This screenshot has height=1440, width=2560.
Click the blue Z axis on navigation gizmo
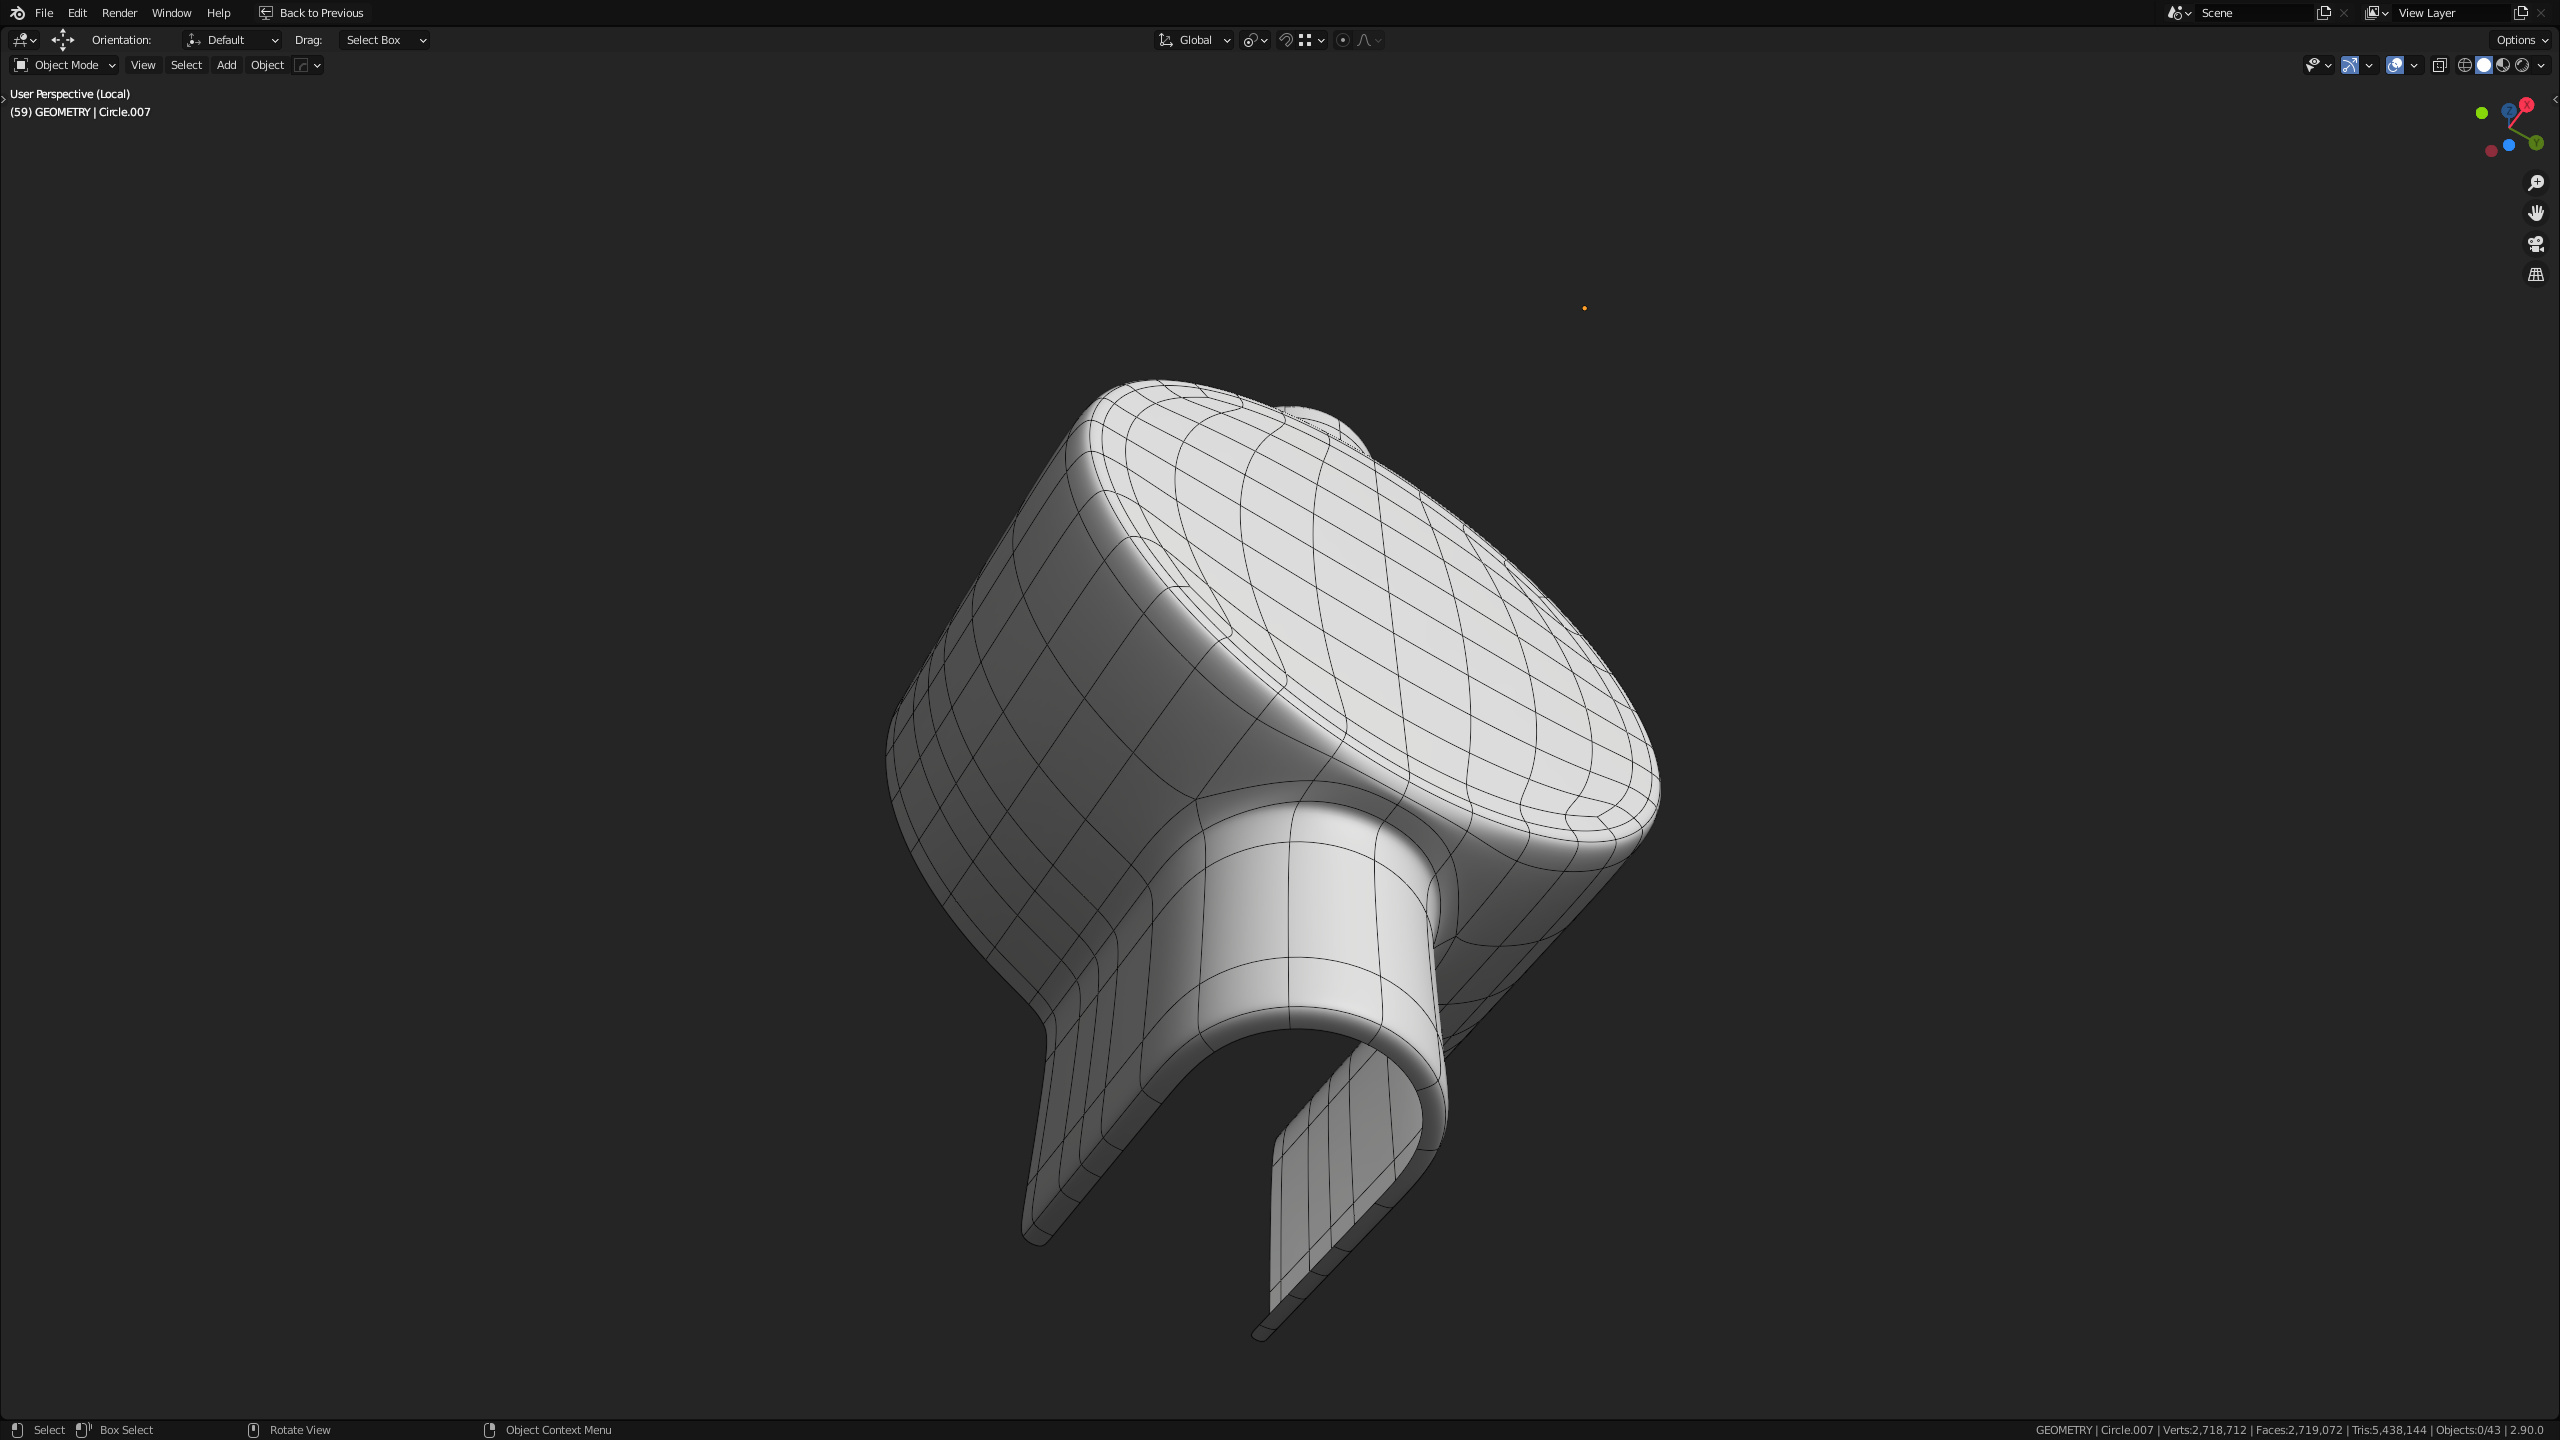point(2509,111)
